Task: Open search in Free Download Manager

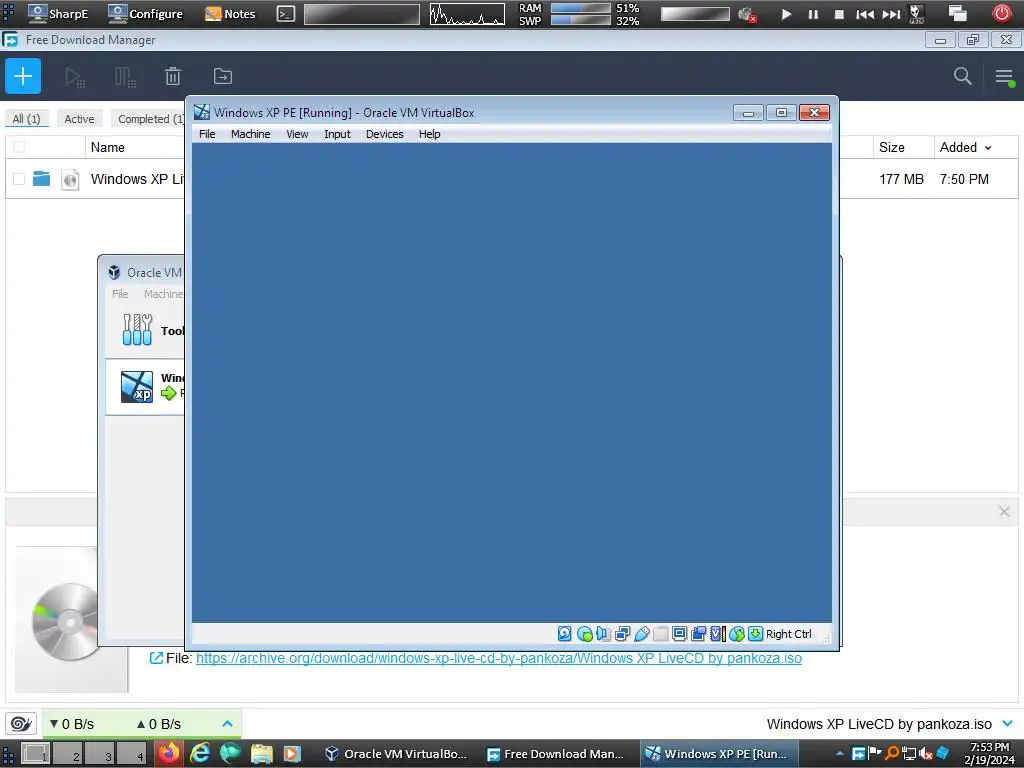Action: [x=963, y=76]
